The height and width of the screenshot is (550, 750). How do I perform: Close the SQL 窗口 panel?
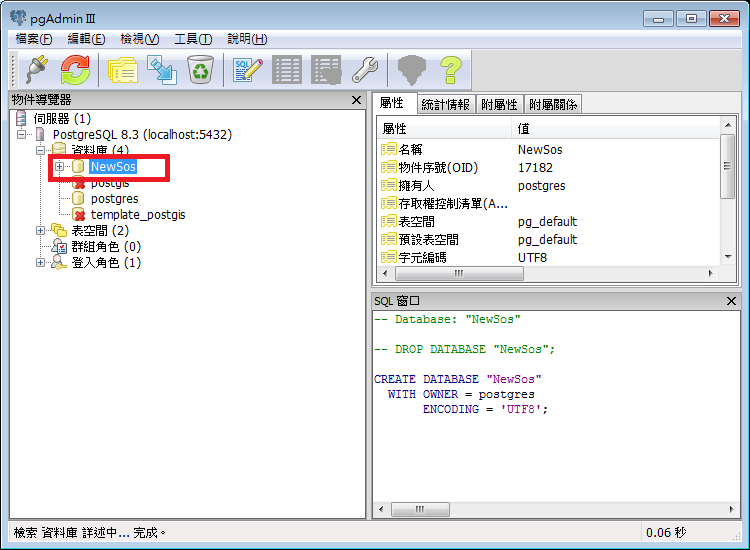tap(731, 301)
